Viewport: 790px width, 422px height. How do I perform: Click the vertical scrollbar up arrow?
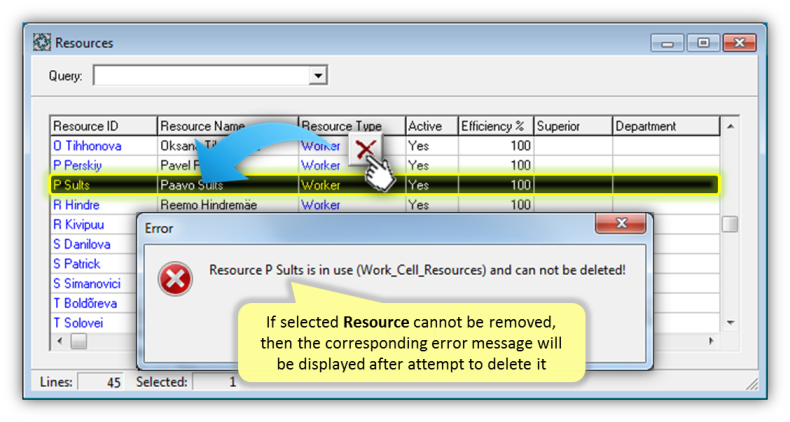point(730,126)
